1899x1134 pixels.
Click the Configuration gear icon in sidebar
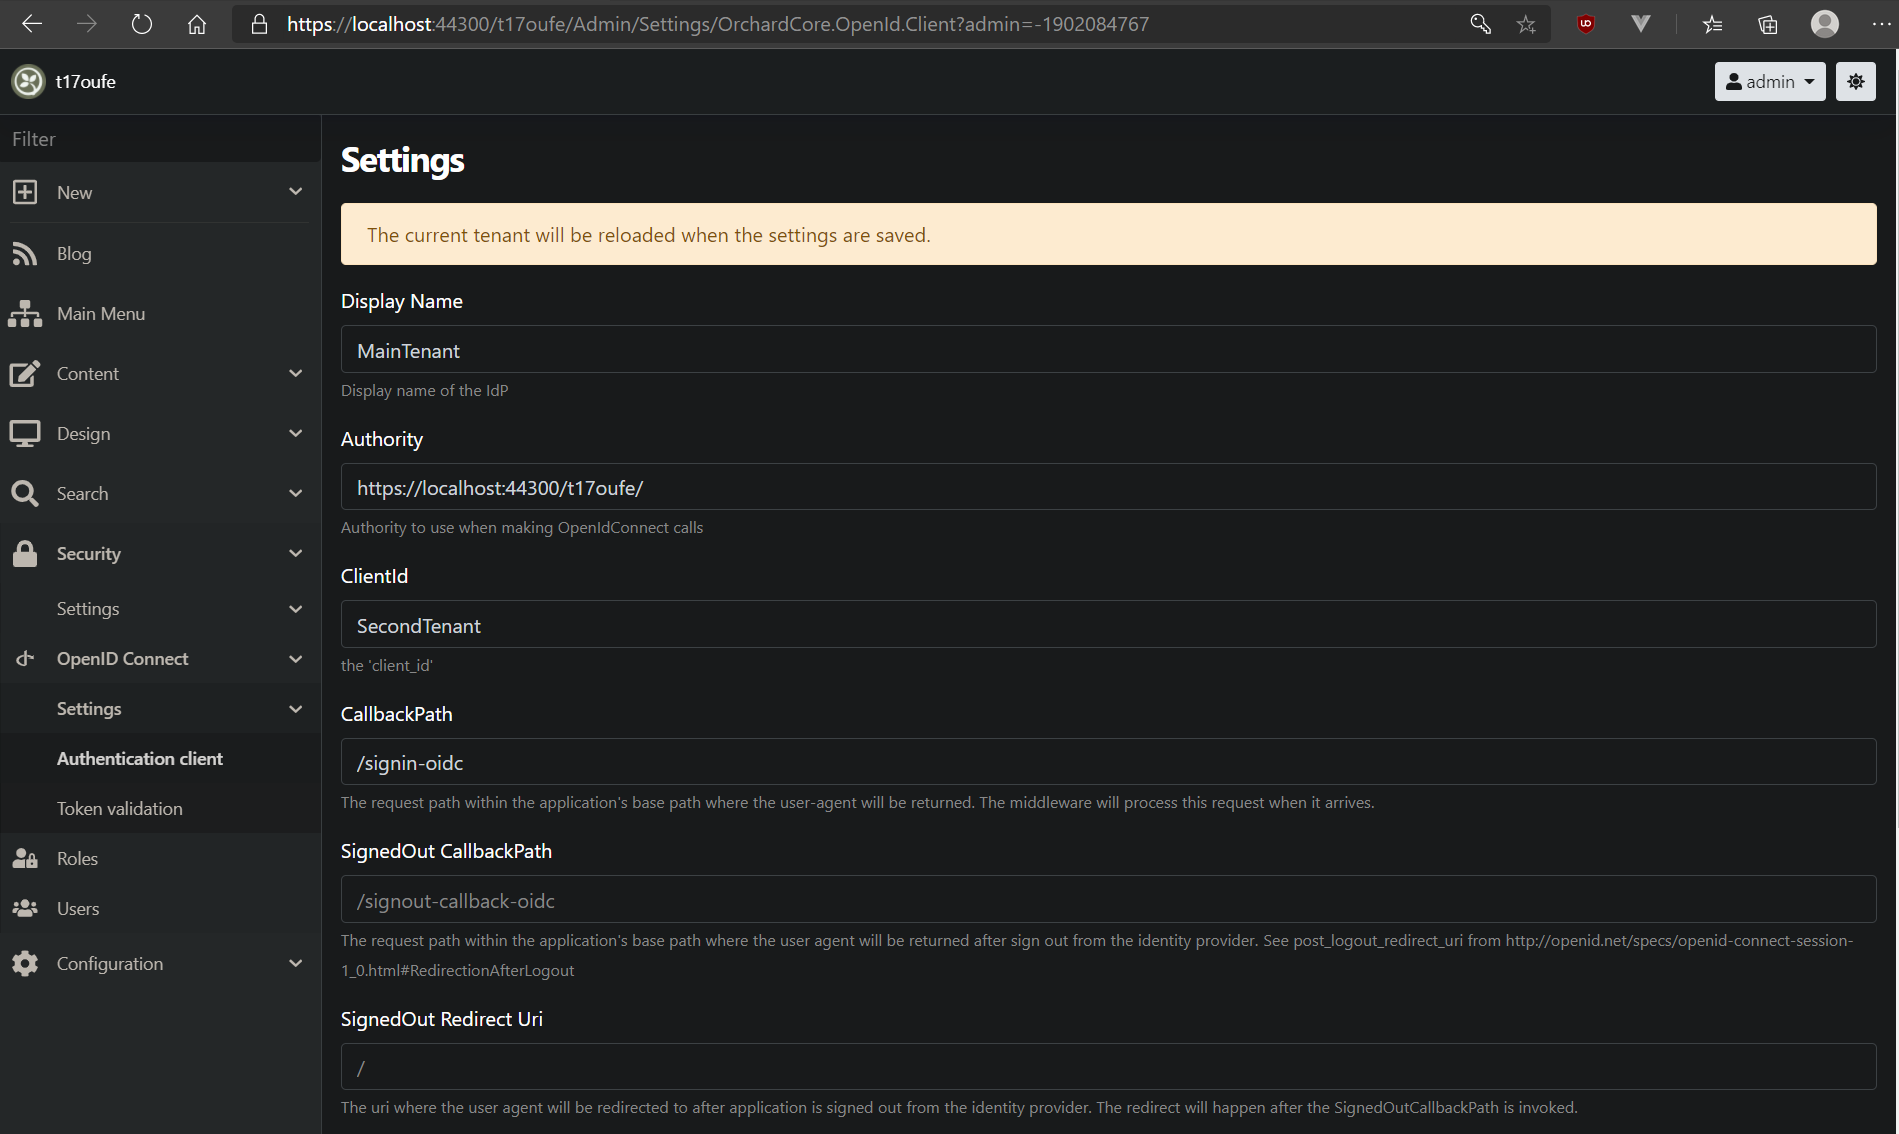point(25,963)
